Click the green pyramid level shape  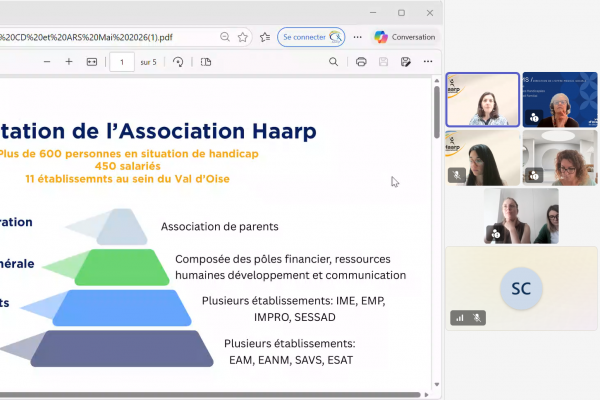(x=122, y=267)
